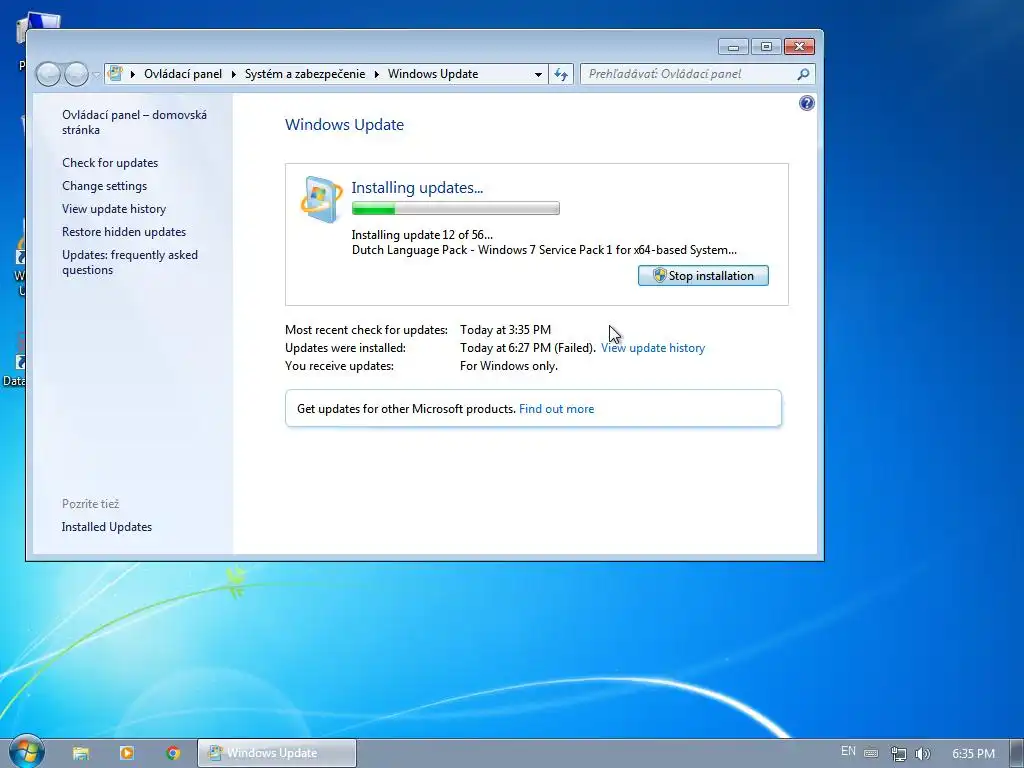Launch Windows Media Player from taskbar
This screenshot has height=768, width=1024.
tap(127, 753)
